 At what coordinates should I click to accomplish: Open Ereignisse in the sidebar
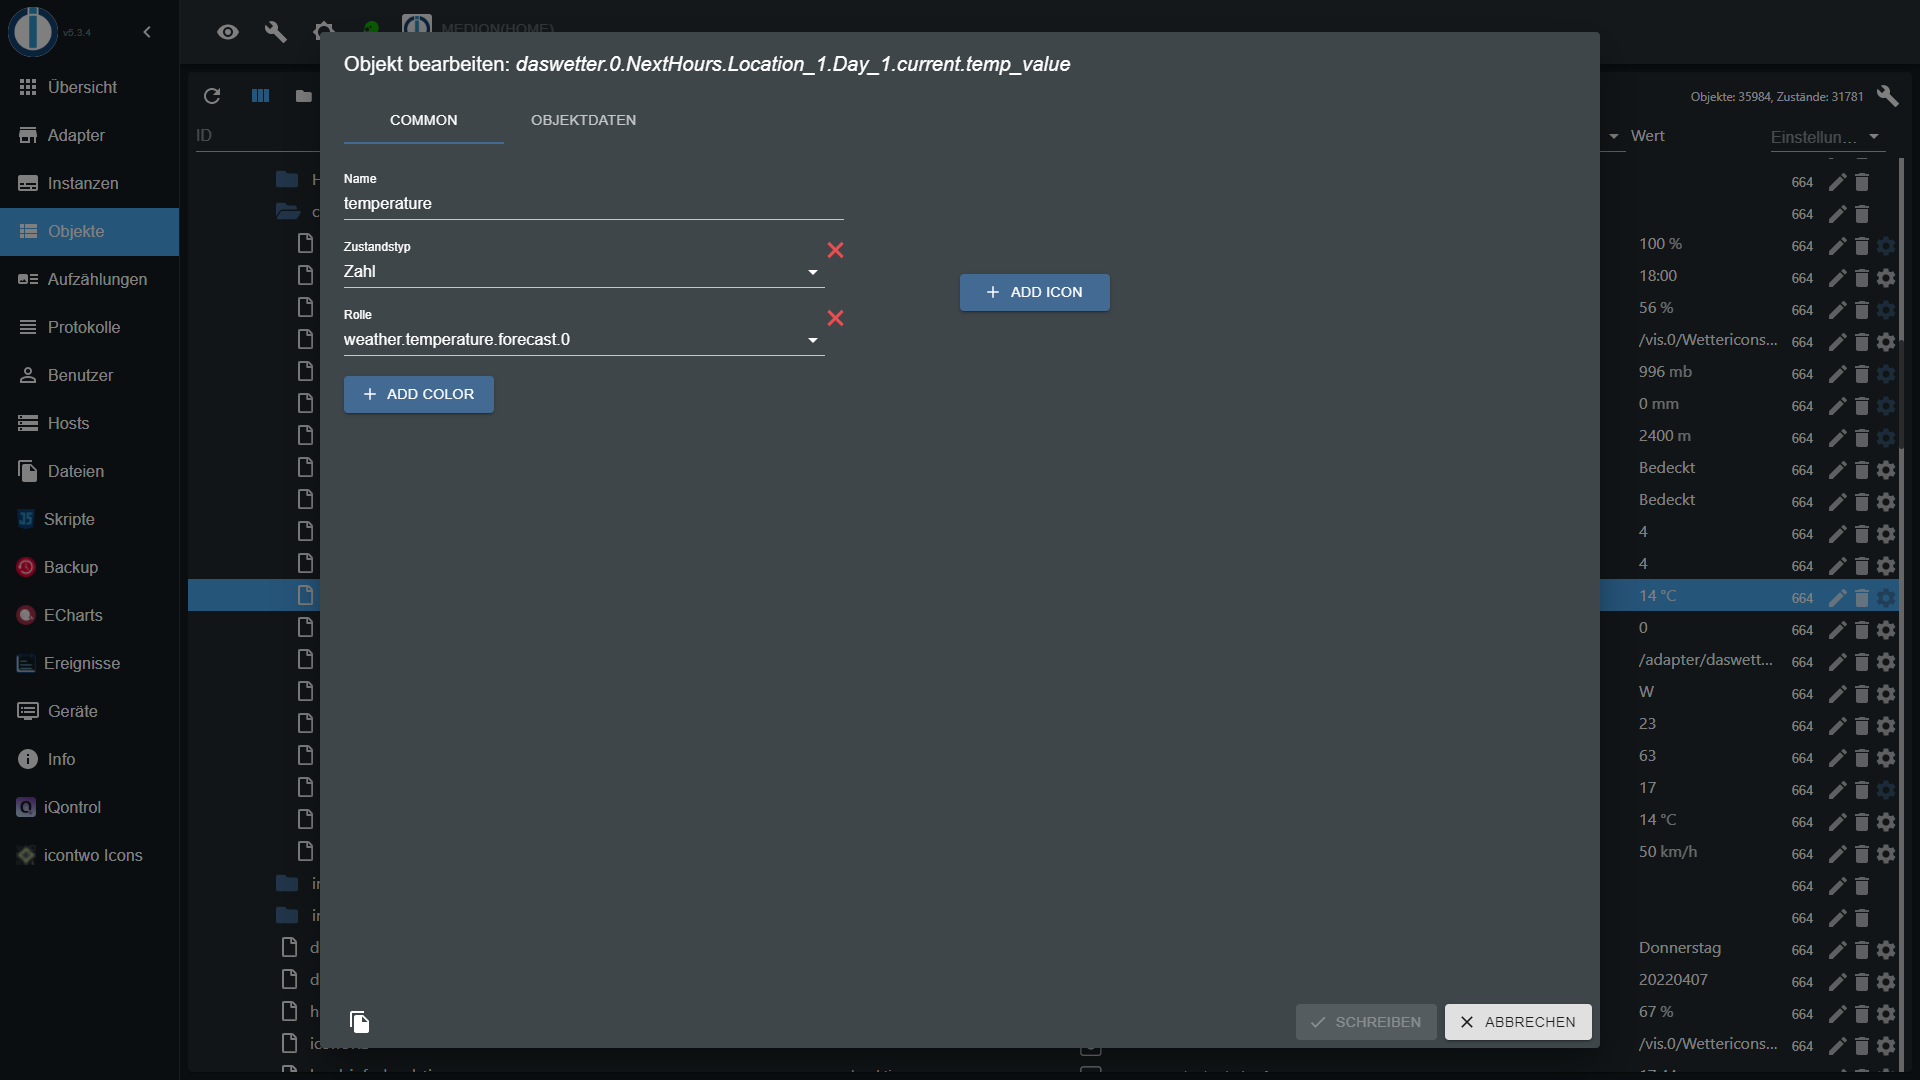pos(89,663)
